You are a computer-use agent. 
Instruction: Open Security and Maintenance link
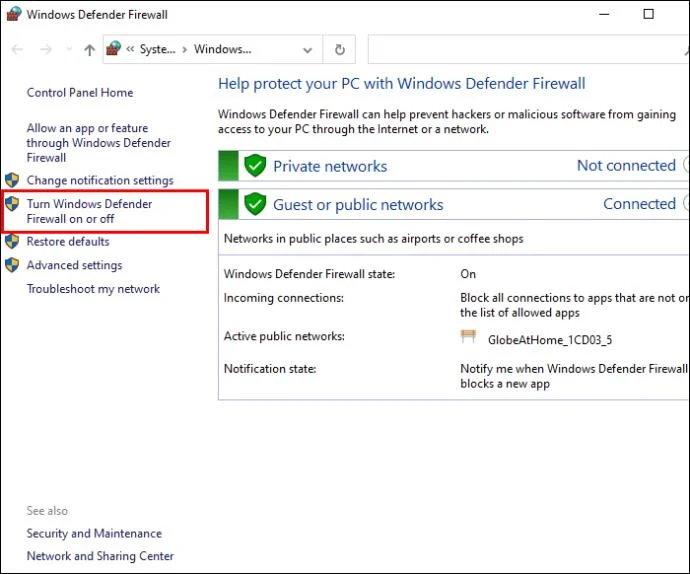[94, 534]
